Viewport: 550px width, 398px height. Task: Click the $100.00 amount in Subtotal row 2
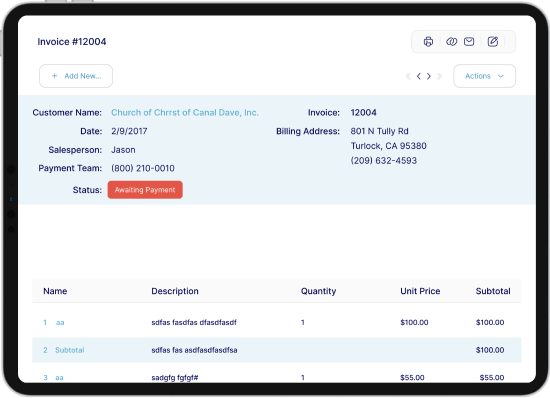tap(490, 350)
